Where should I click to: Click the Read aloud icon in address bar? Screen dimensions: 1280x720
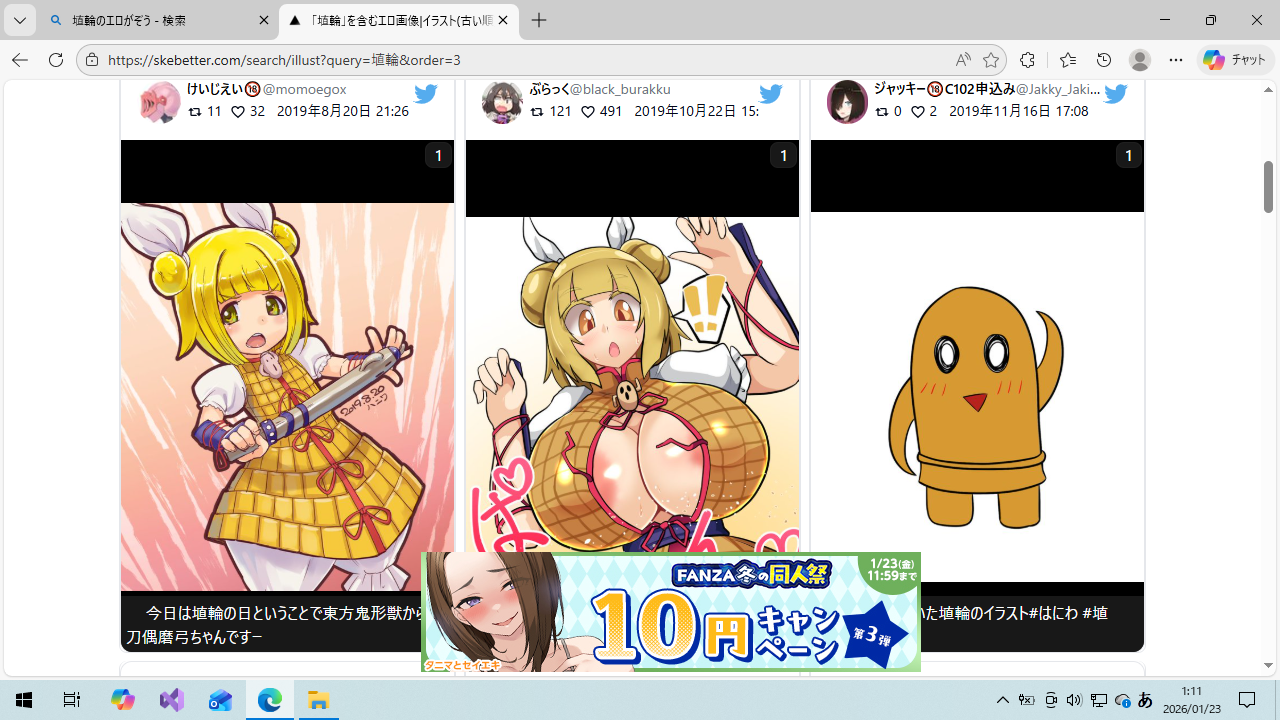point(962,60)
